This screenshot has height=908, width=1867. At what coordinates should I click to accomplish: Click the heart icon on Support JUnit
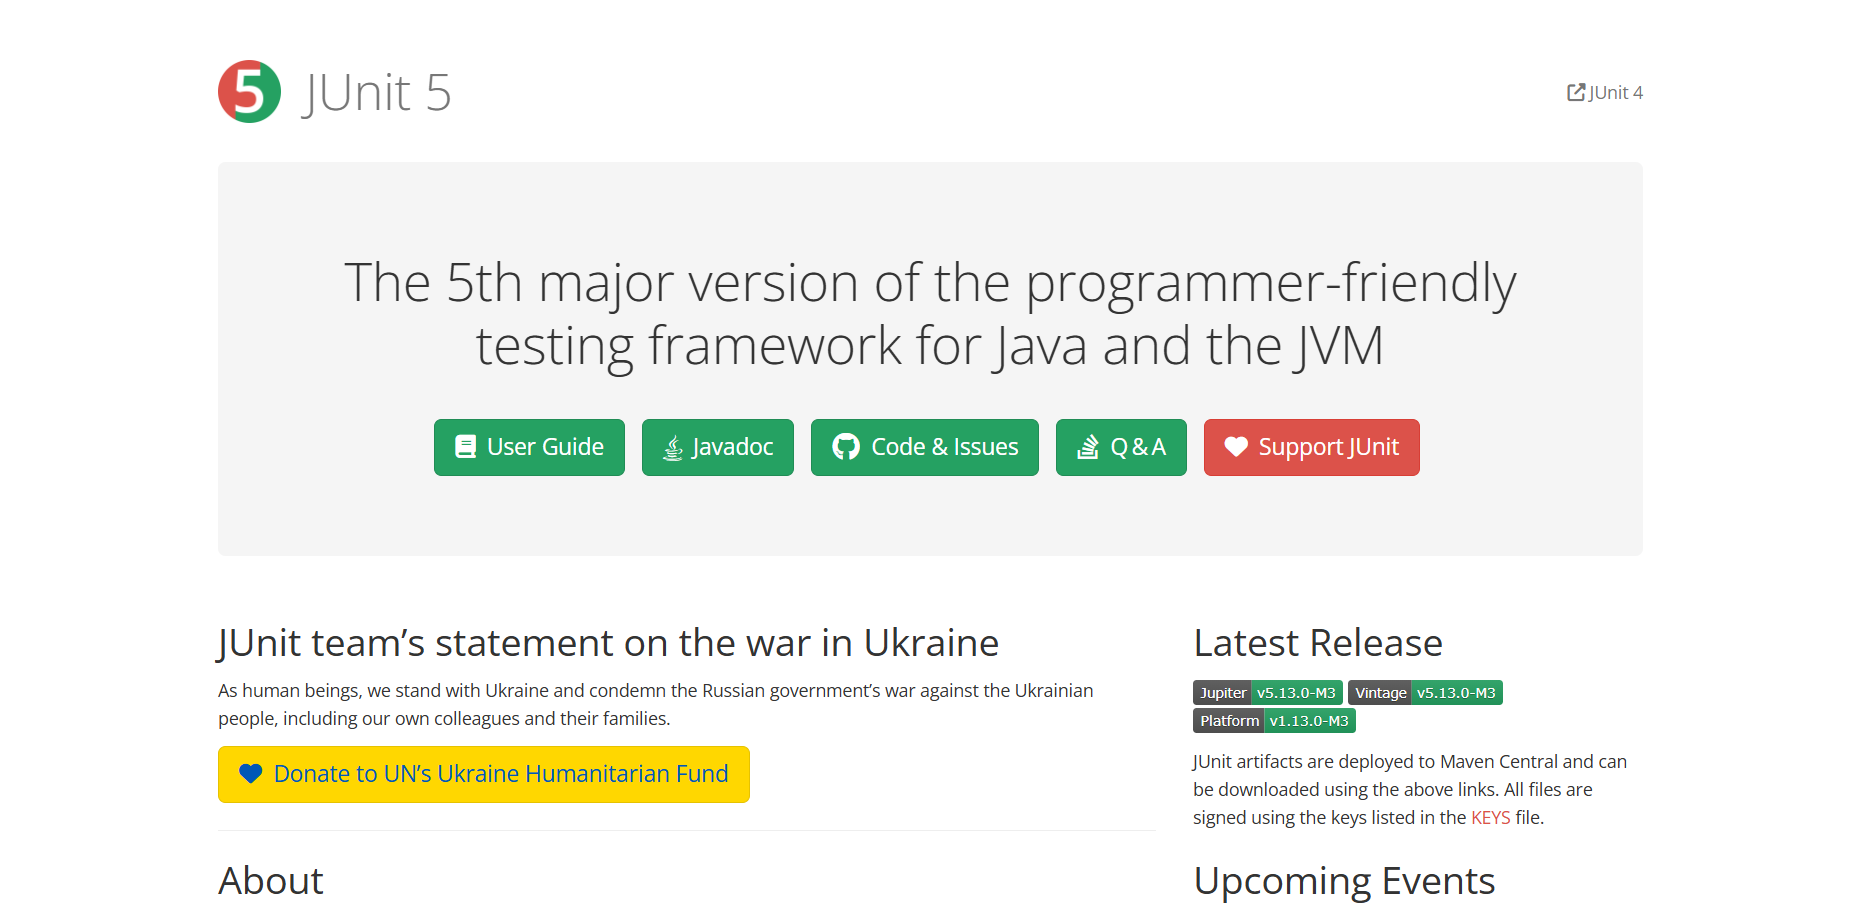pos(1236,447)
